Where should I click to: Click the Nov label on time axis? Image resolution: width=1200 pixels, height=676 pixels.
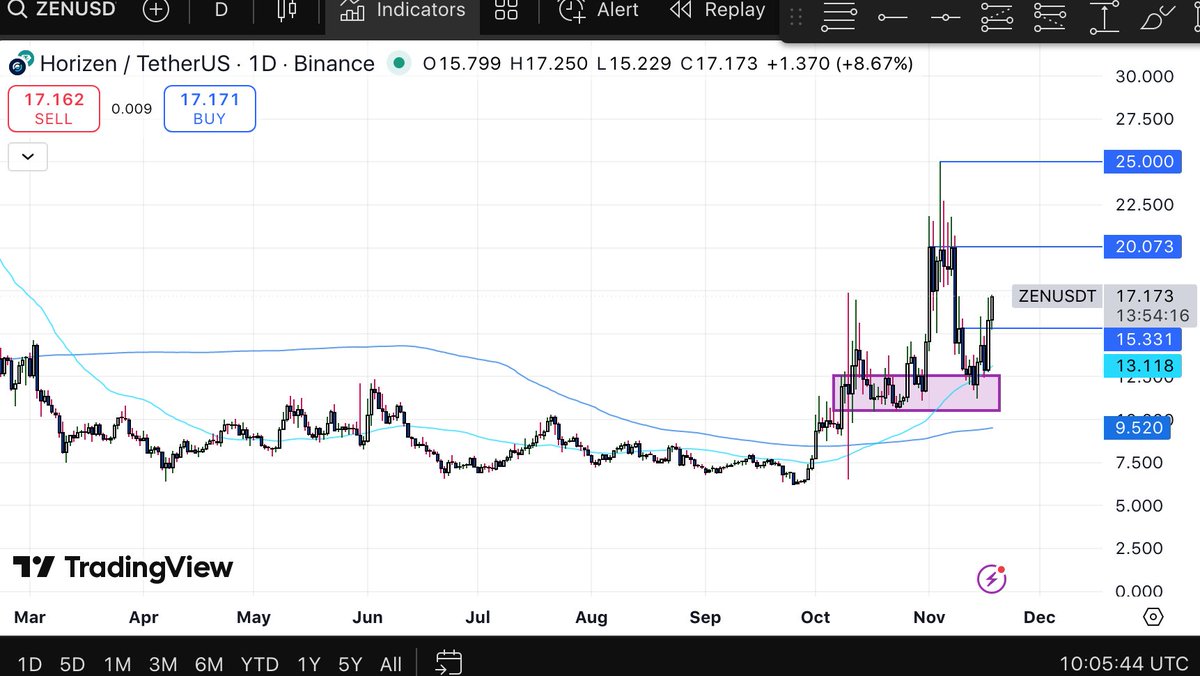tap(929, 617)
